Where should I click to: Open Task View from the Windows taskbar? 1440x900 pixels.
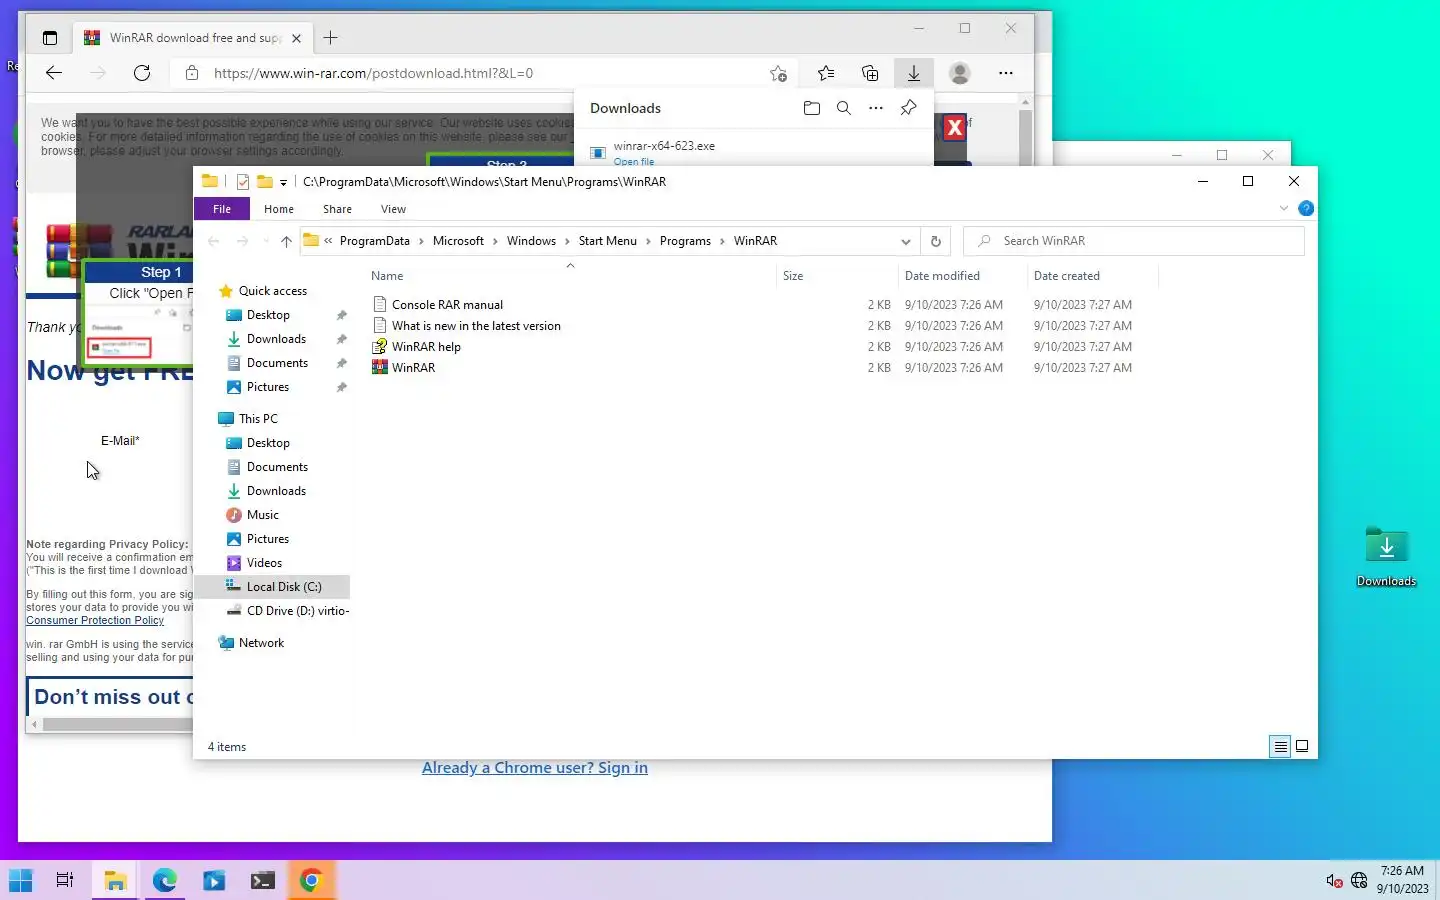click(65, 880)
